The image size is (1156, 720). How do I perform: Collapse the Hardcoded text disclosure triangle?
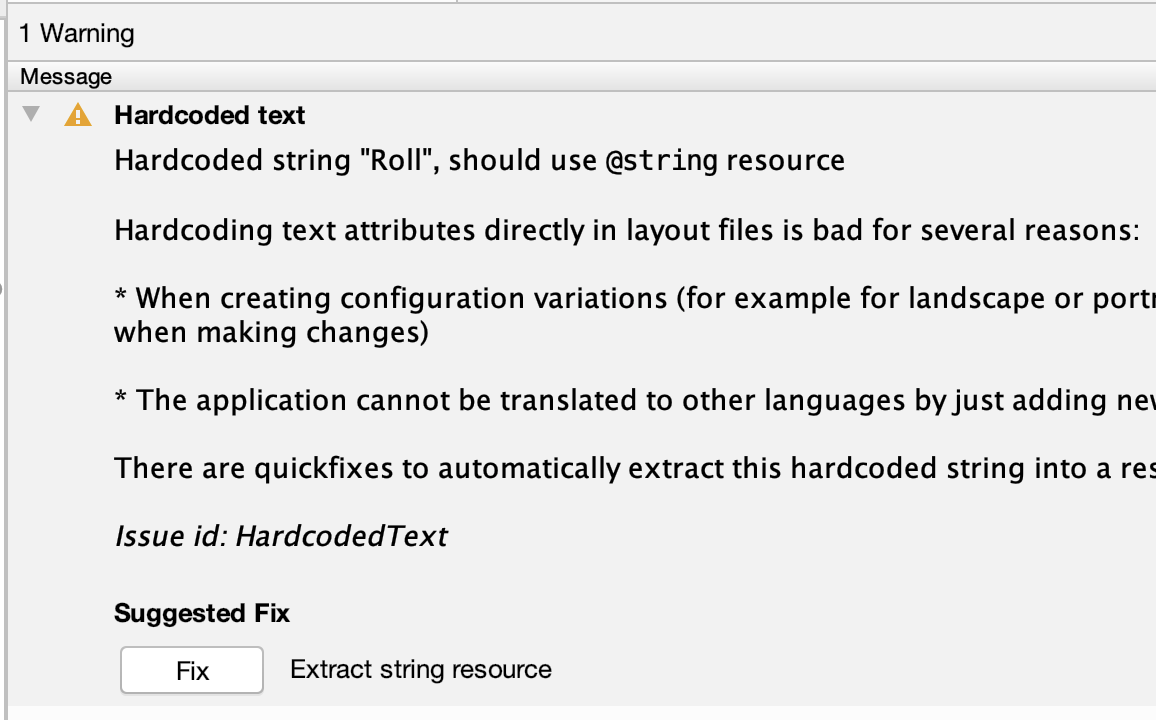coord(32,115)
